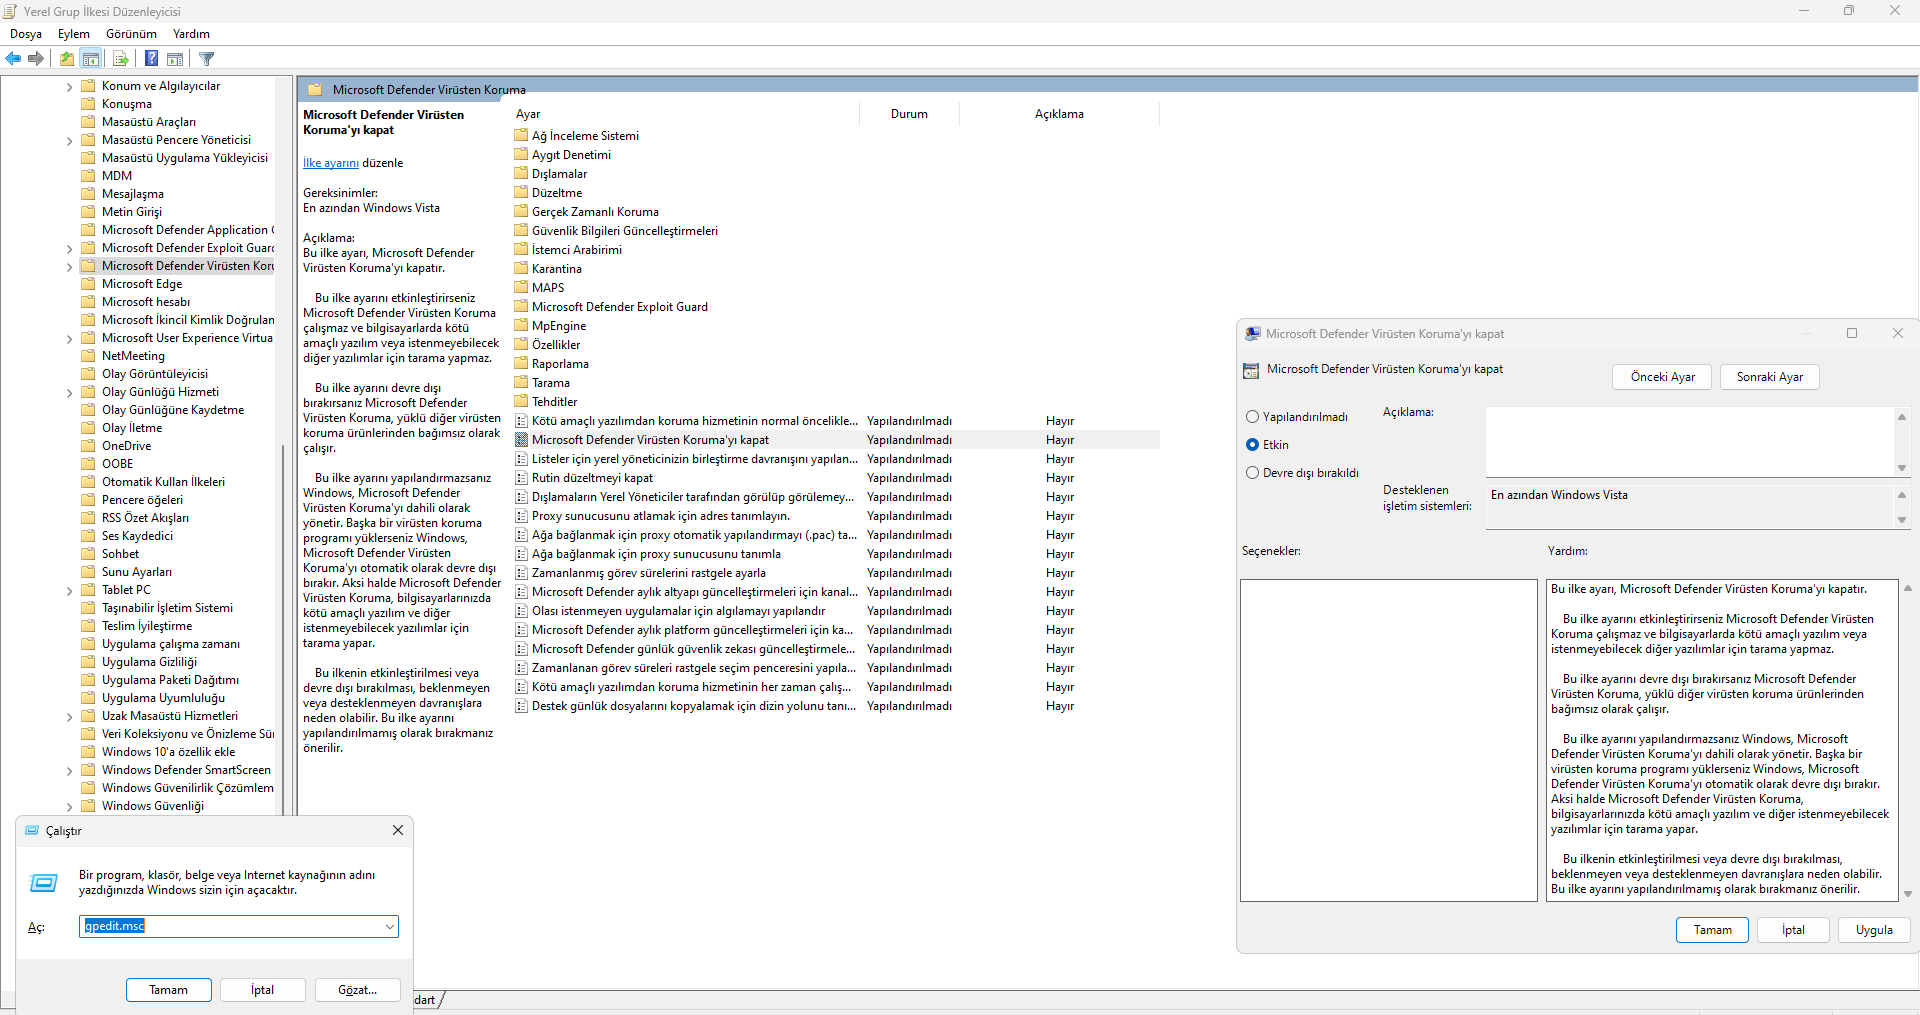Sort the list by the Ayar column header
Image resolution: width=1920 pixels, height=1015 pixels.
coord(685,114)
